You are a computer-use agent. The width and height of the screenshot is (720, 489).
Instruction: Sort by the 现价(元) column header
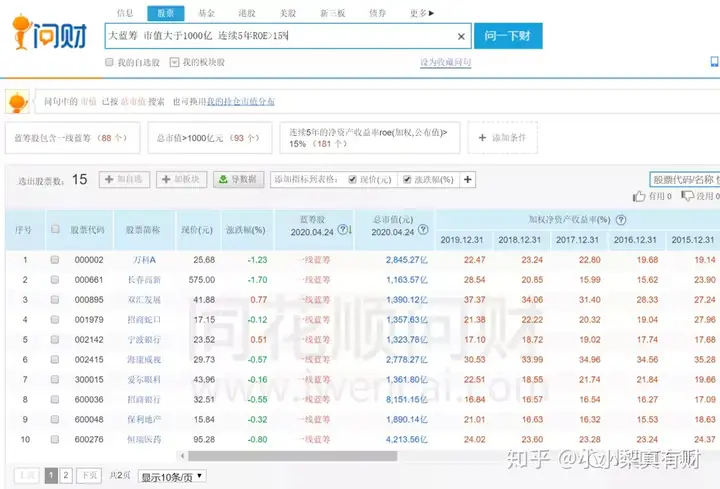coord(197,230)
